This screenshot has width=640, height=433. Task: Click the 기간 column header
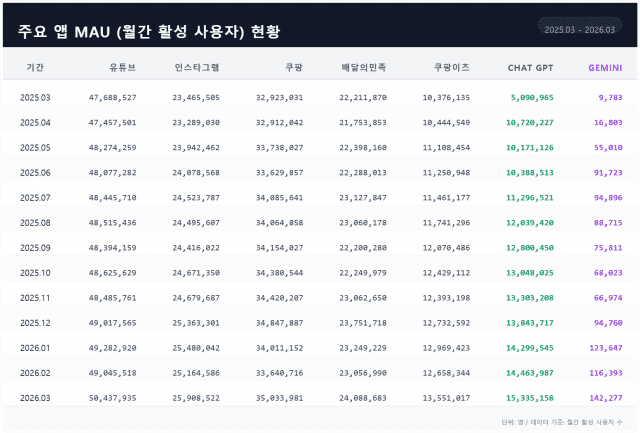click(x=34, y=67)
